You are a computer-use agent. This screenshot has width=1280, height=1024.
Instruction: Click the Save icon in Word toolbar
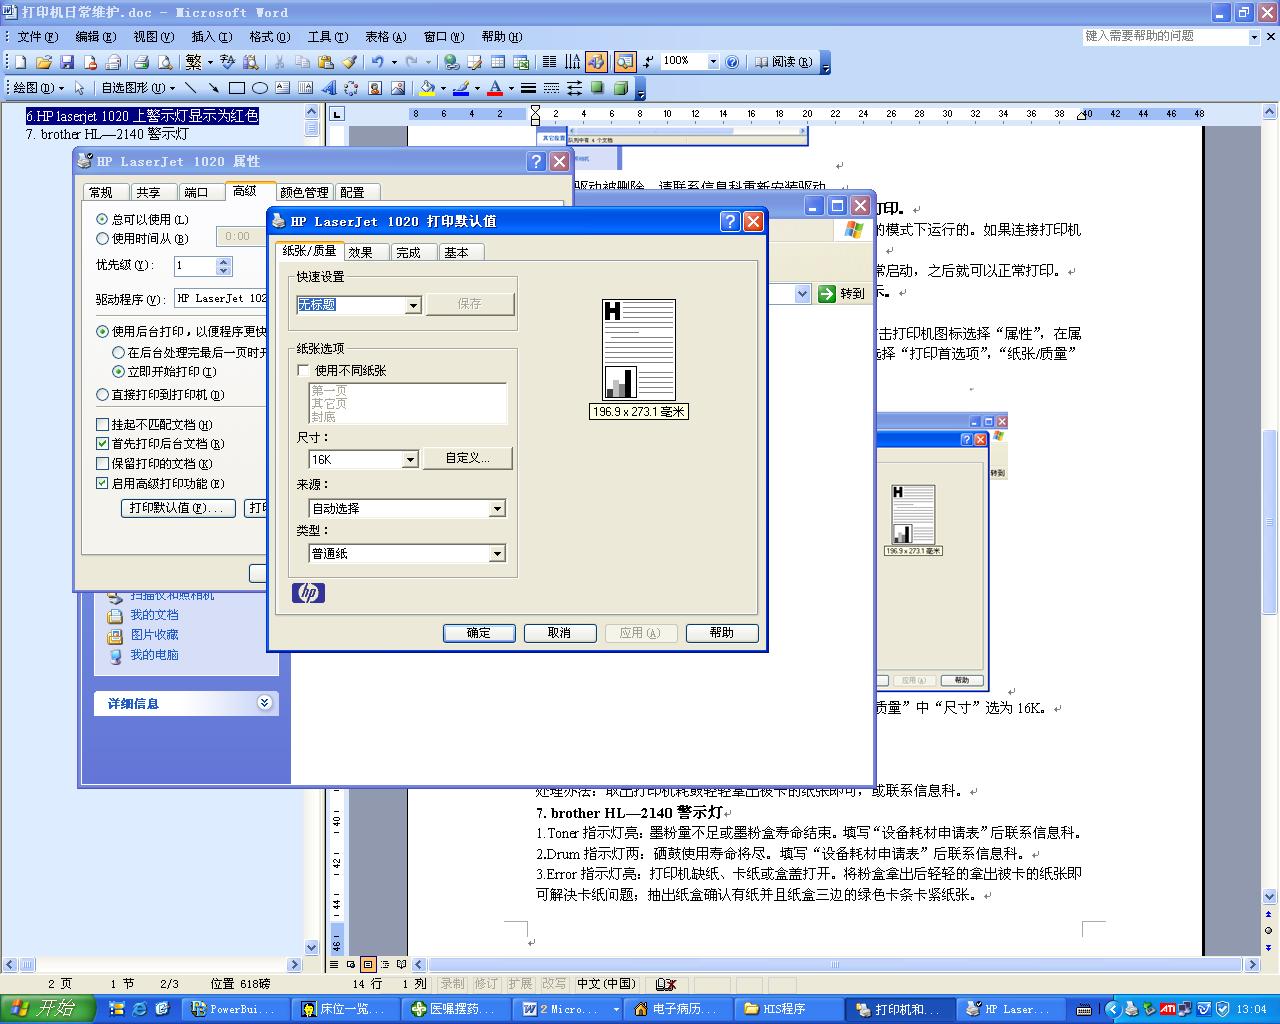[67, 62]
